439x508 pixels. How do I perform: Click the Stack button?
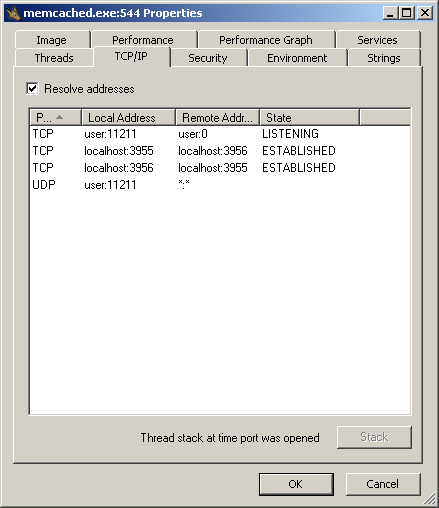(374, 437)
